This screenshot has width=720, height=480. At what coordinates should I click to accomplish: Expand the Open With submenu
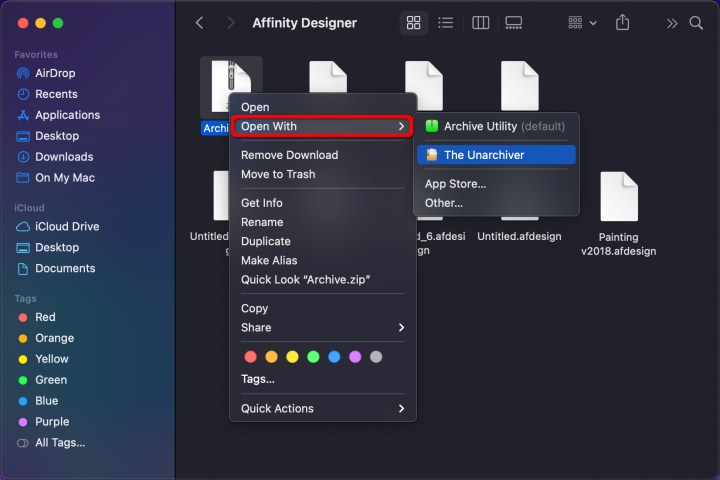[322, 126]
